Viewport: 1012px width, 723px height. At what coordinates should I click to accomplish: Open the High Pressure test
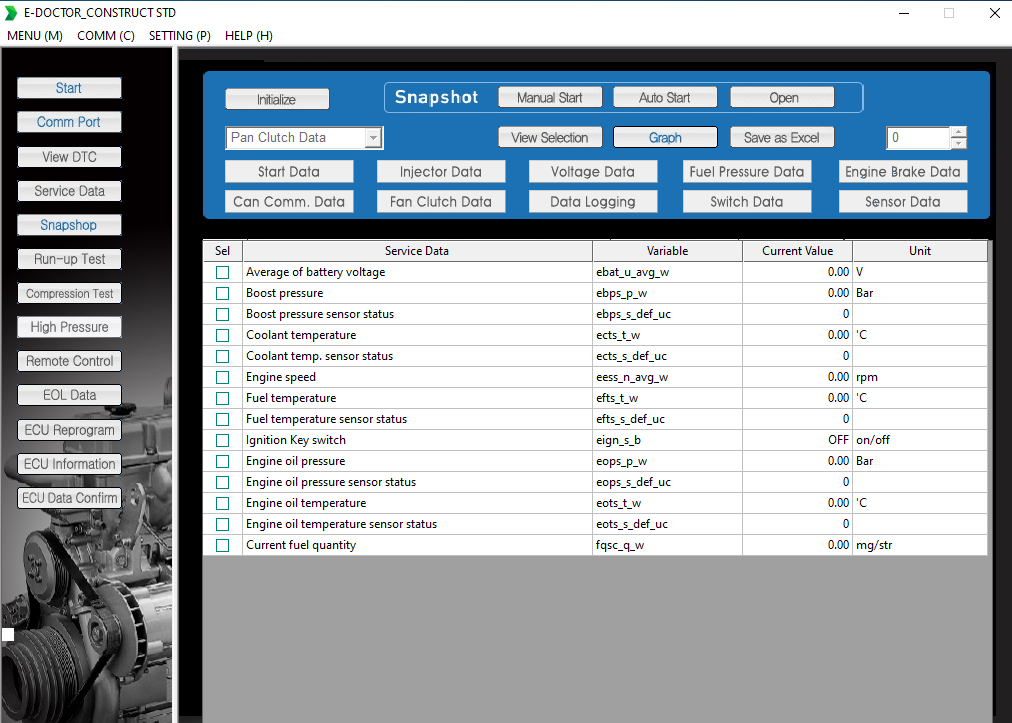pyautogui.click(x=69, y=327)
